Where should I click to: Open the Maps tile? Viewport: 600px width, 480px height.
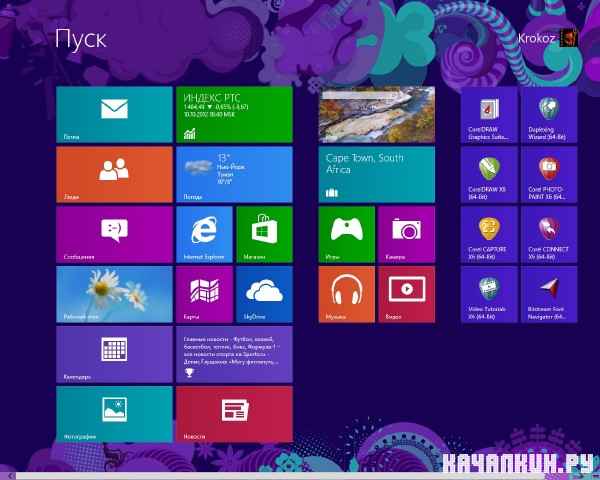pos(204,294)
